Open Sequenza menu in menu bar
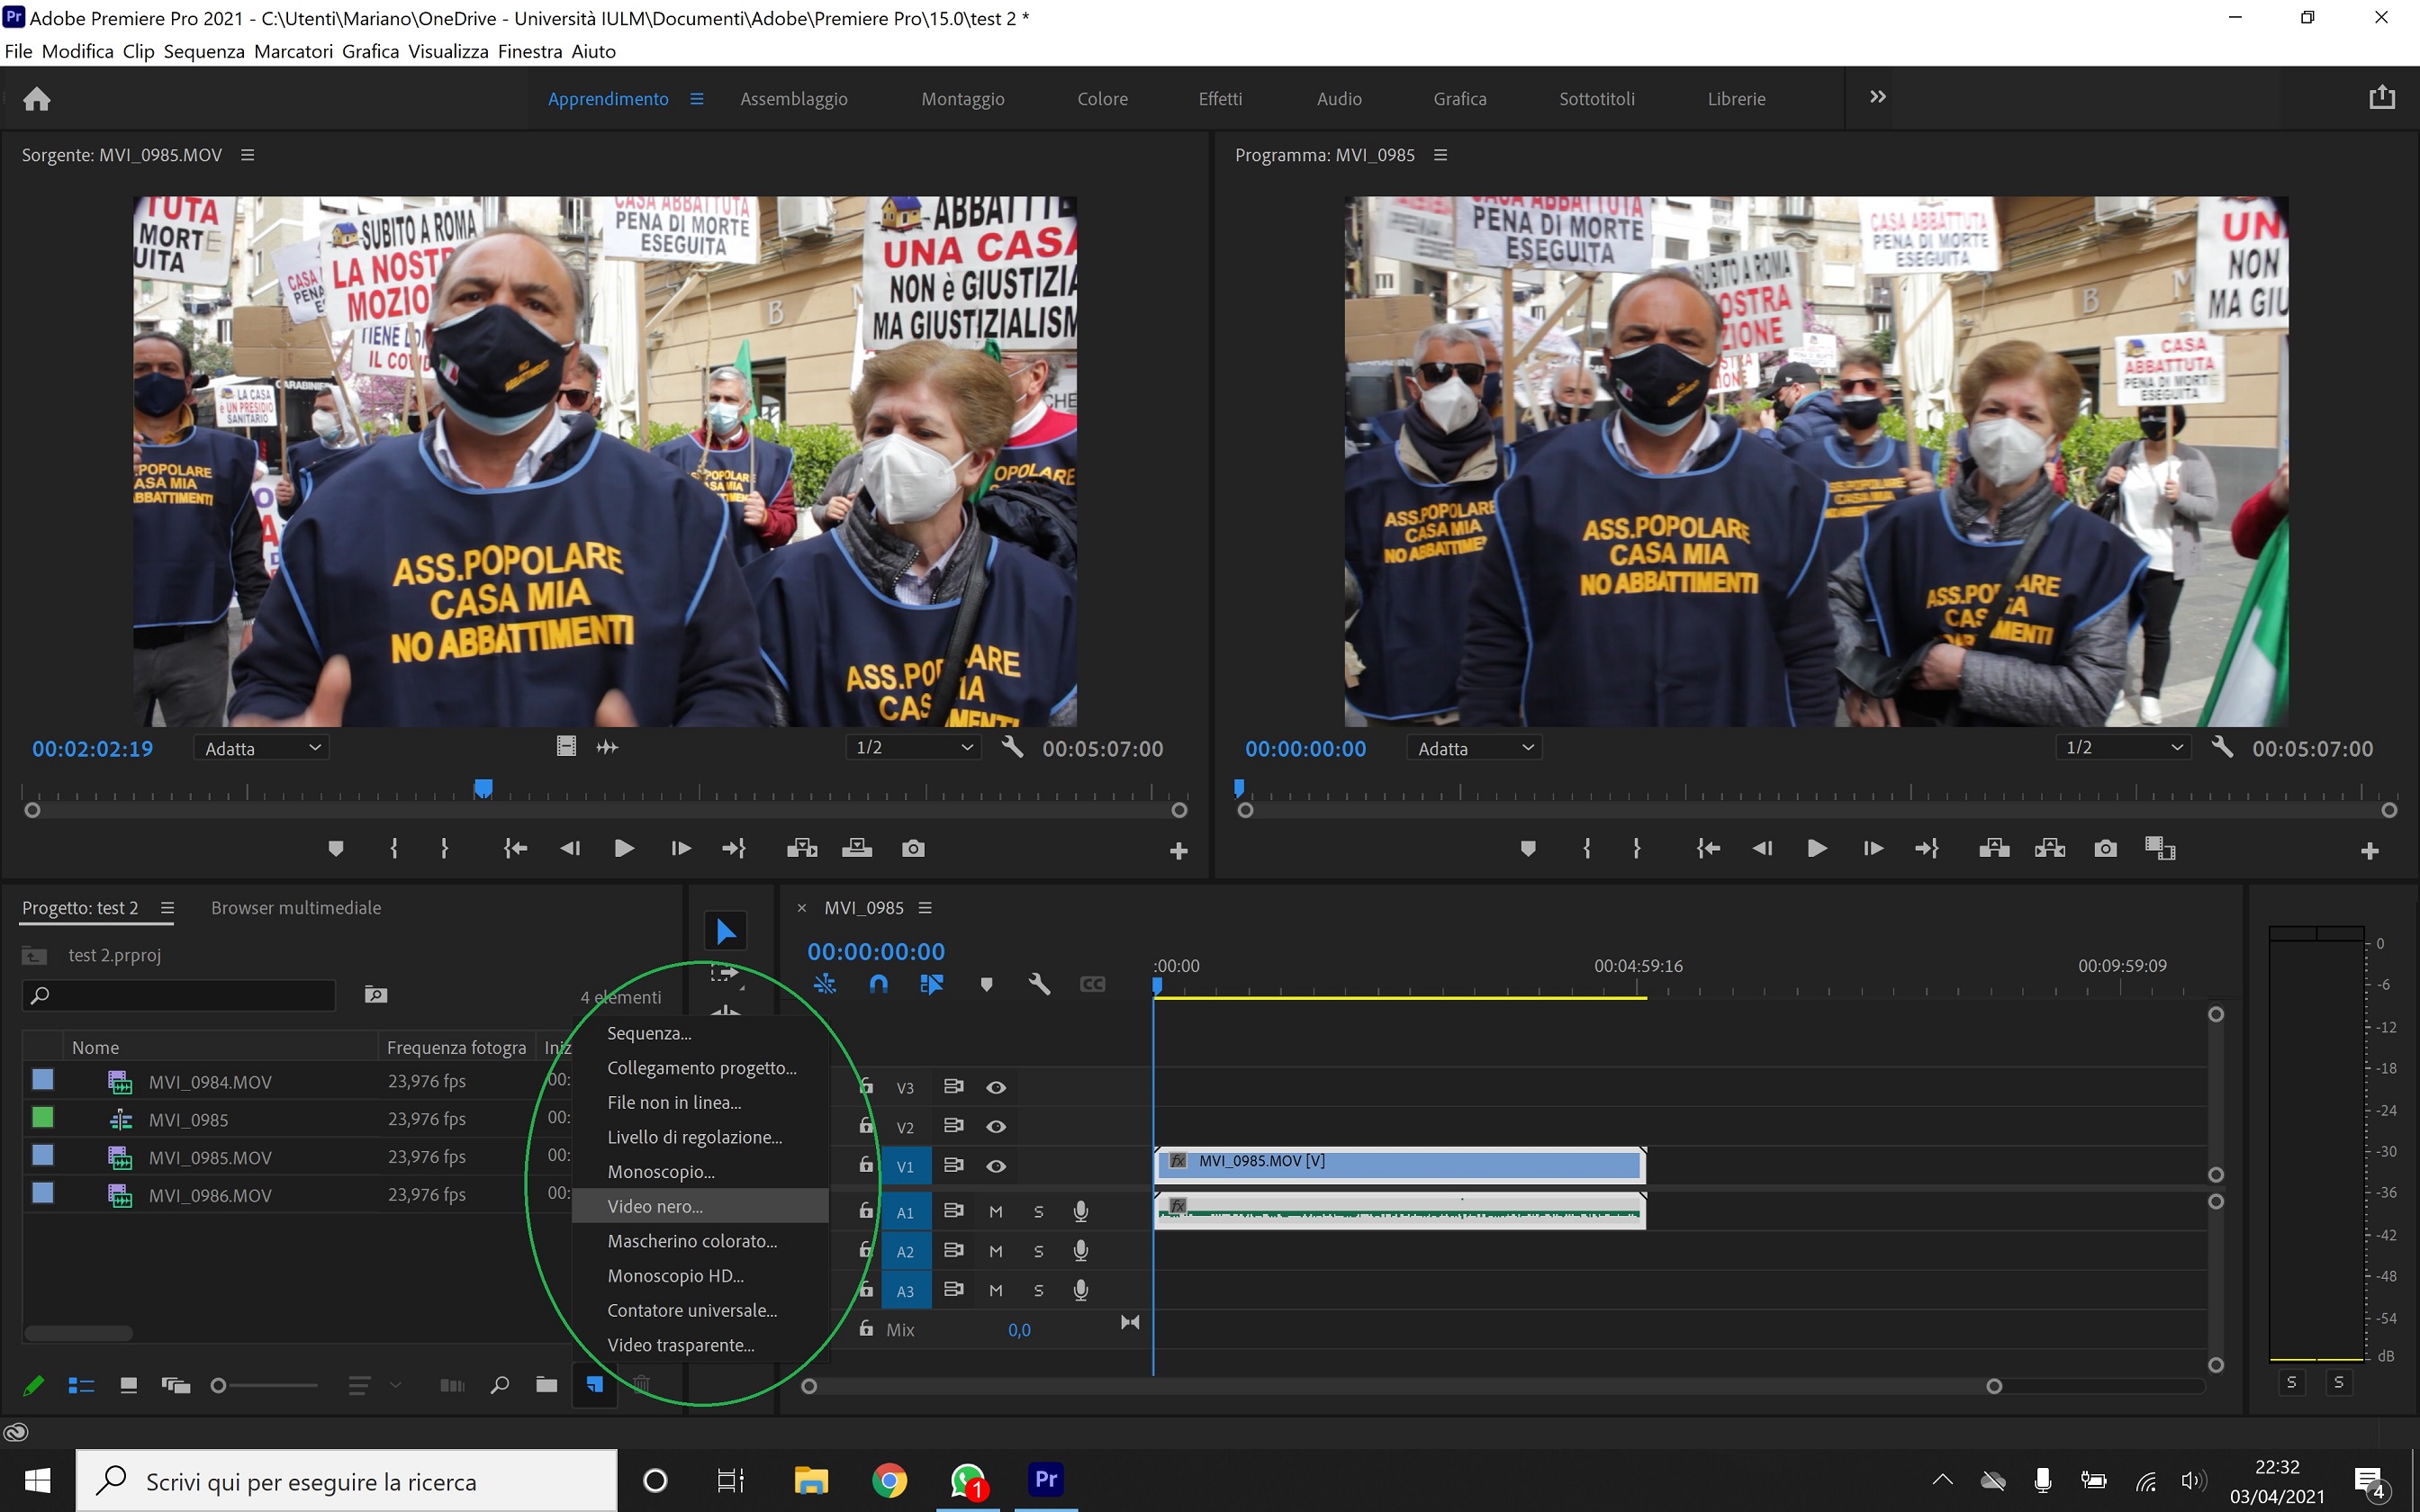Screen dimensions: 2420x1512 (x=204, y=51)
